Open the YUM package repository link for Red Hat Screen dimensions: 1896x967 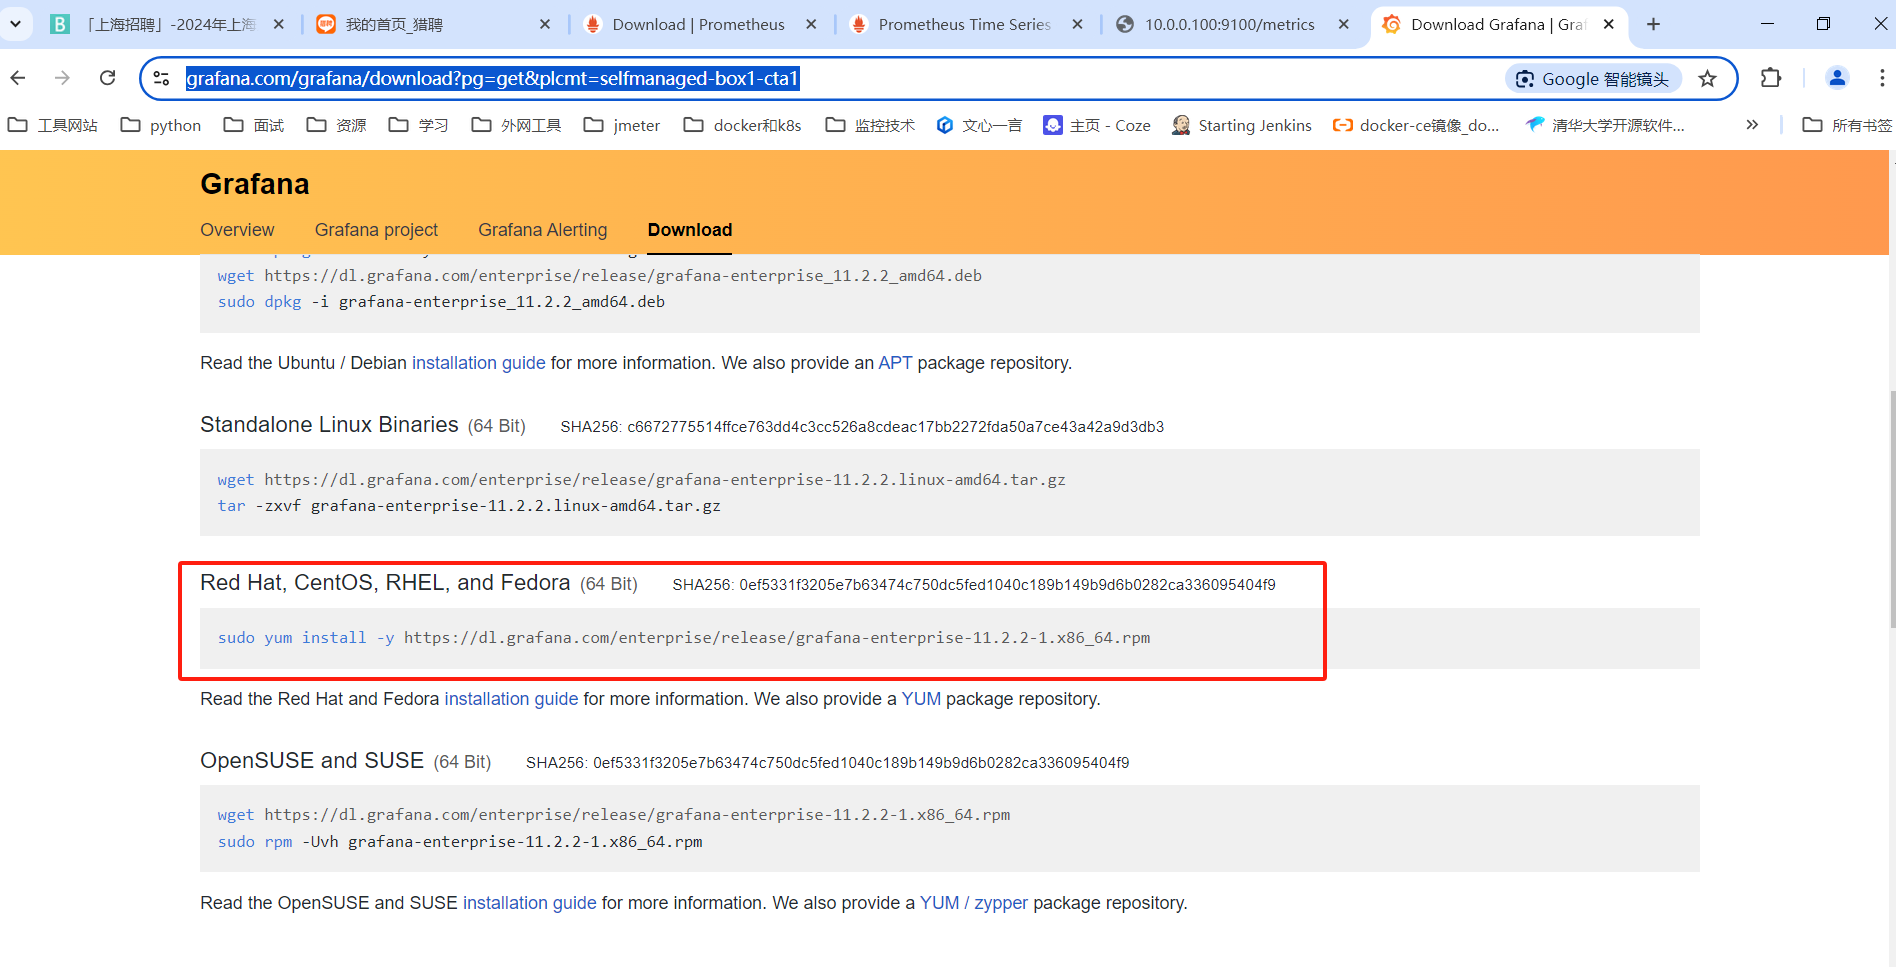point(921,699)
